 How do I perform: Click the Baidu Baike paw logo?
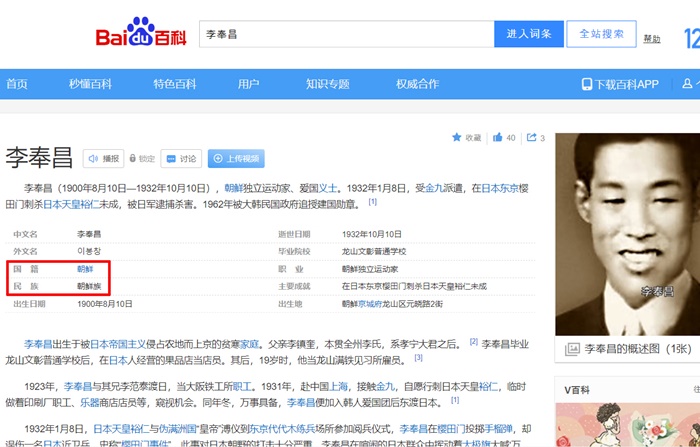pyautogui.click(x=141, y=32)
